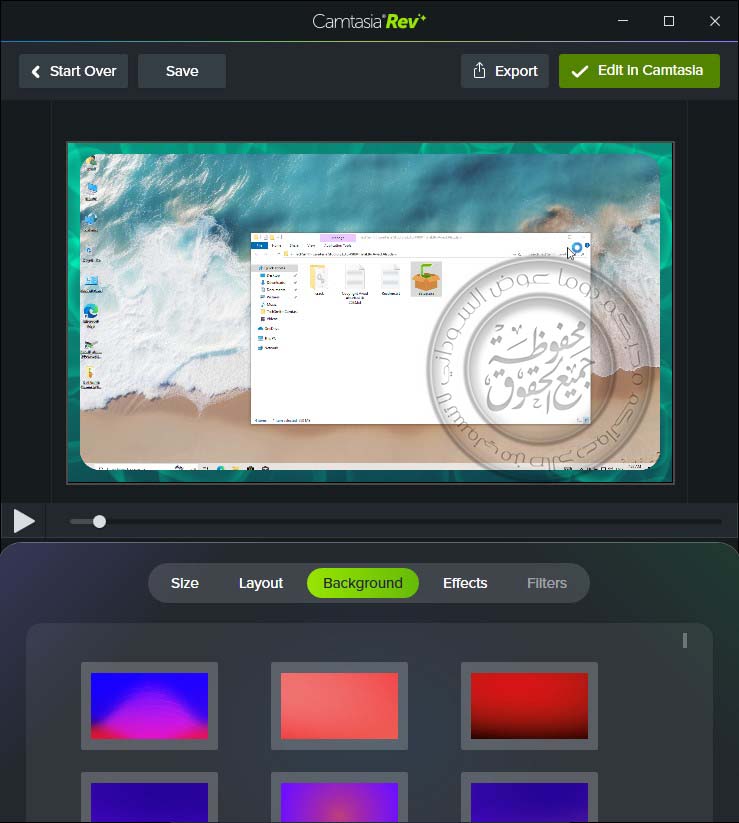Click the background list scrollbar handle
This screenshot has width=739, height=823.
pyautogui.click(x=685, y=640)
